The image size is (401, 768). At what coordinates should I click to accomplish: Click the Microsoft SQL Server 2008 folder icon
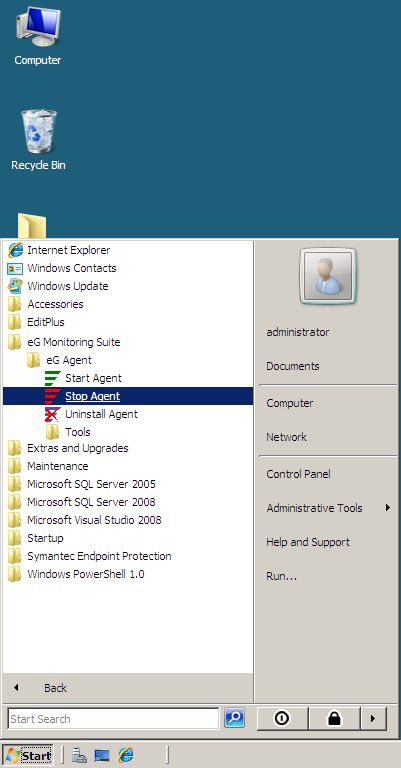pos(15,502)
